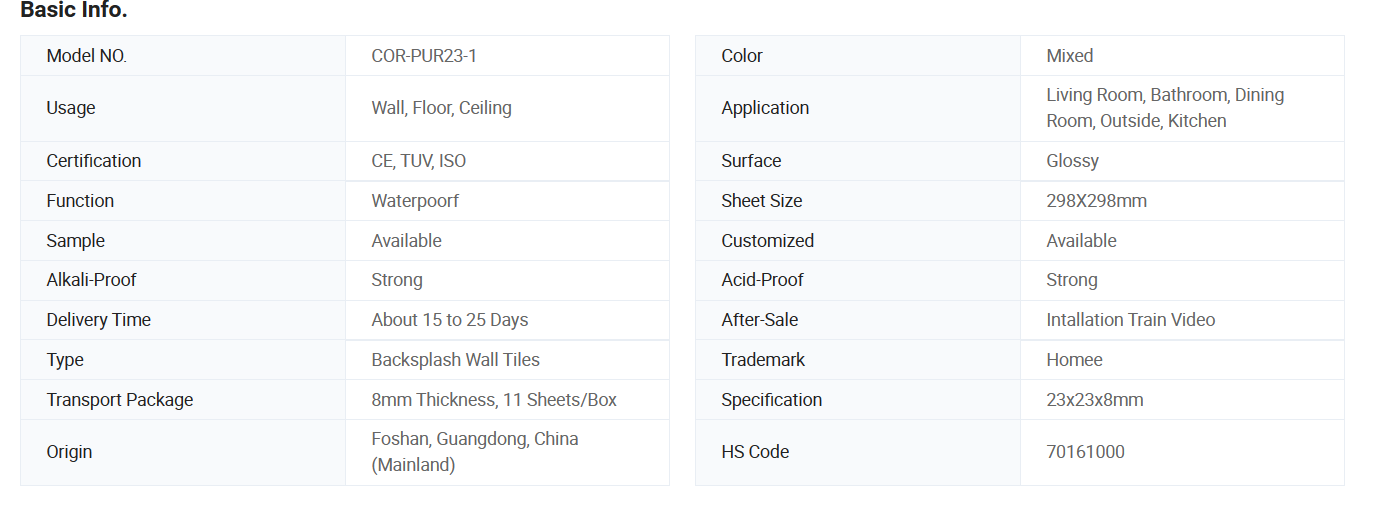
Task: Select the sheet size 298X298mm
Action: [1096, 201]
